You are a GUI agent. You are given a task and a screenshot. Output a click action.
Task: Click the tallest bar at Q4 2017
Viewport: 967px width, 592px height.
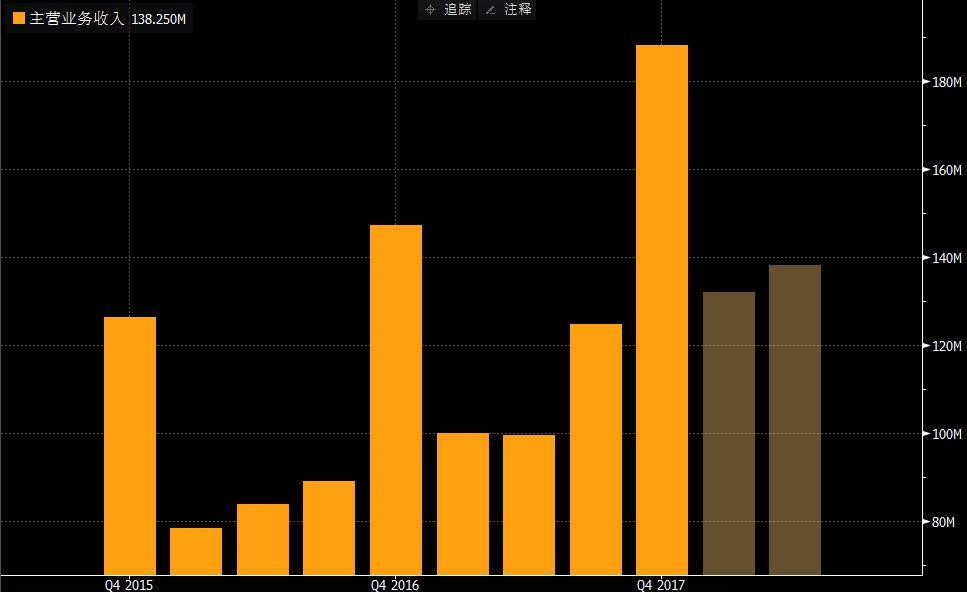click(662, 310)
